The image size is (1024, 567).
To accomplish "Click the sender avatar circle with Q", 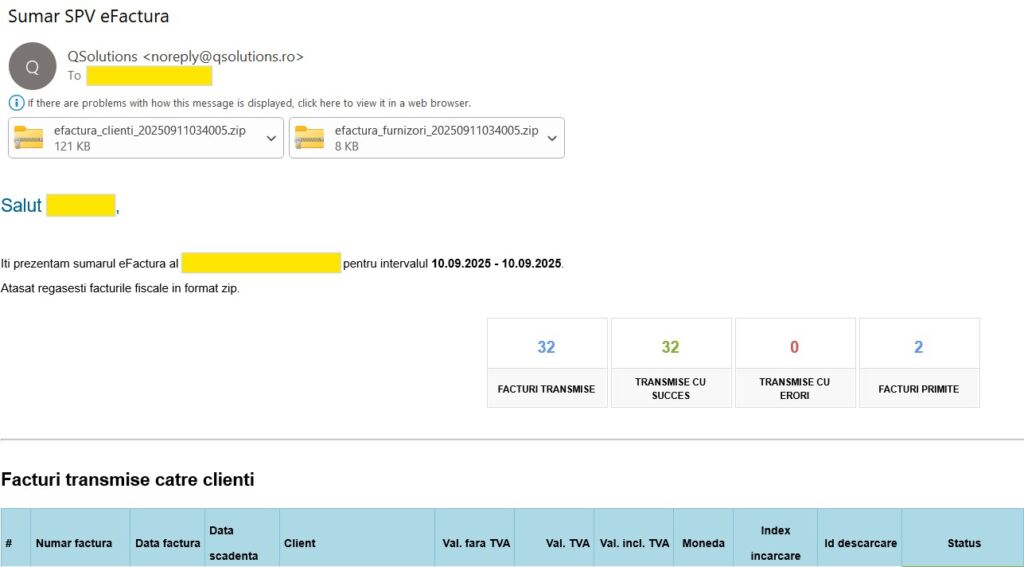I will [32, 66].
